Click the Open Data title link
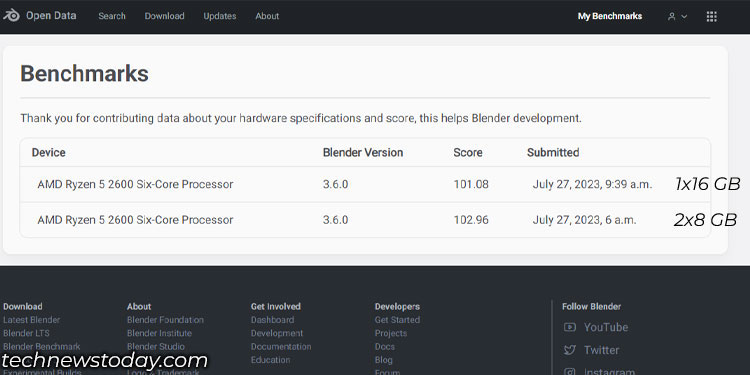Screen dimensions: 750x375 click(x=51, y=15)
